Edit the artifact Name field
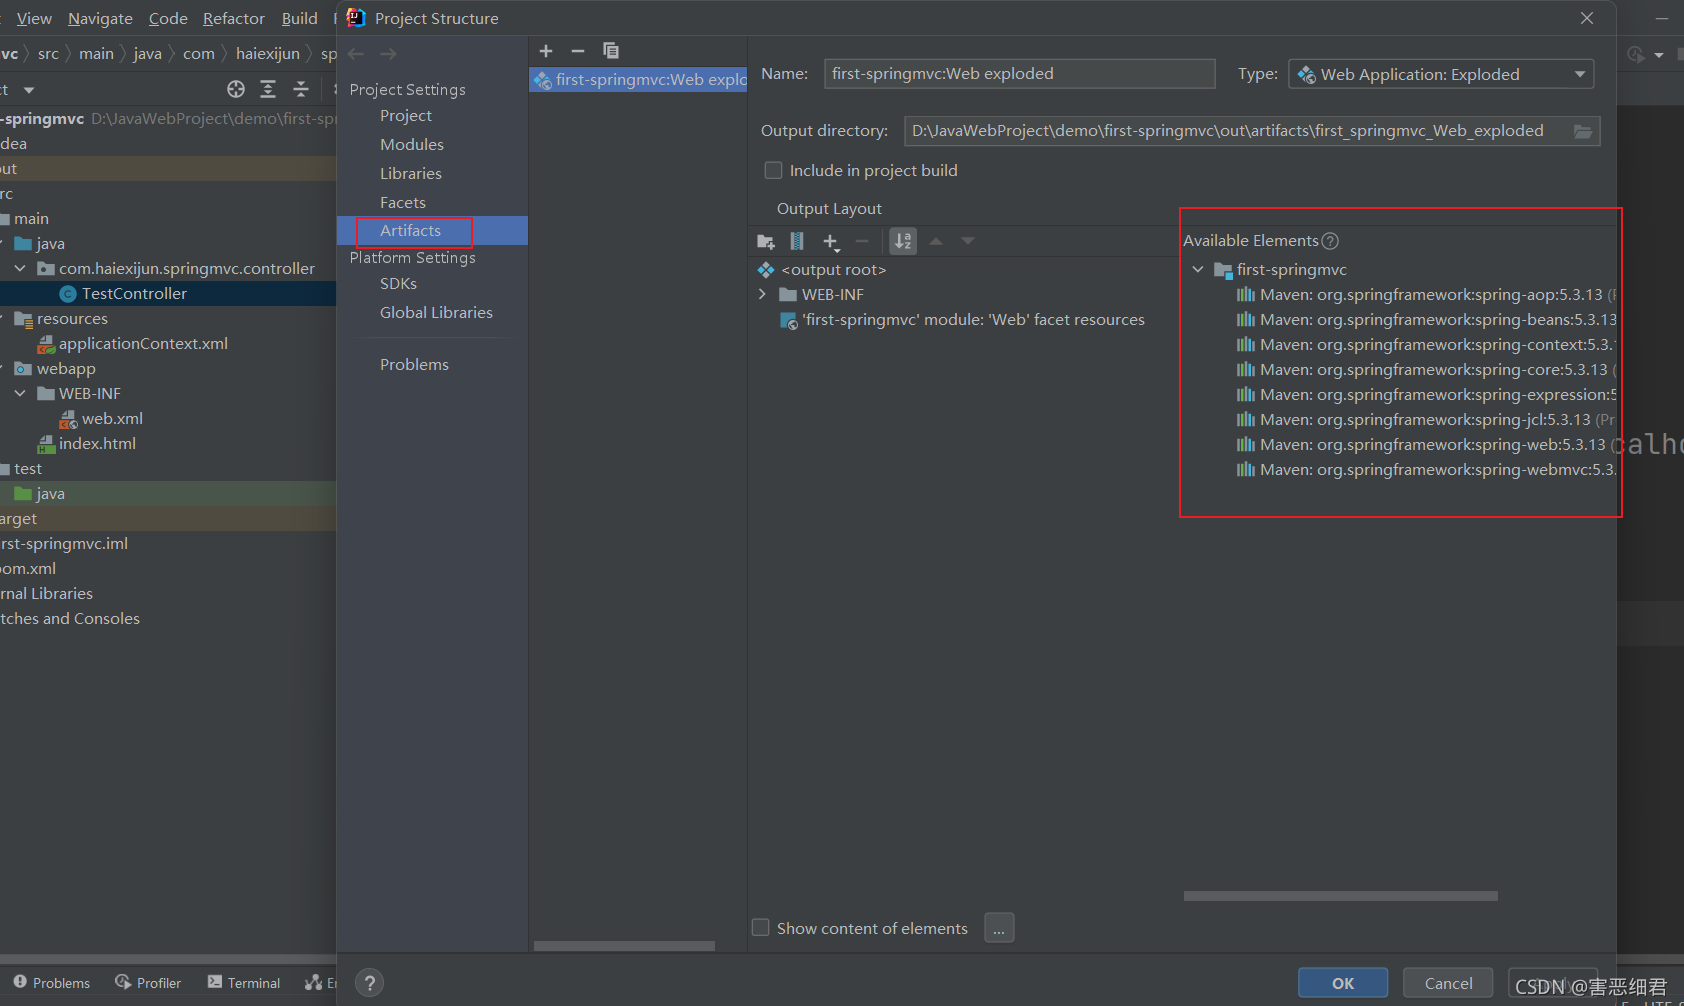Image resolution: width=1684 pixels, height=1006 pixels. pos(1019,74)
